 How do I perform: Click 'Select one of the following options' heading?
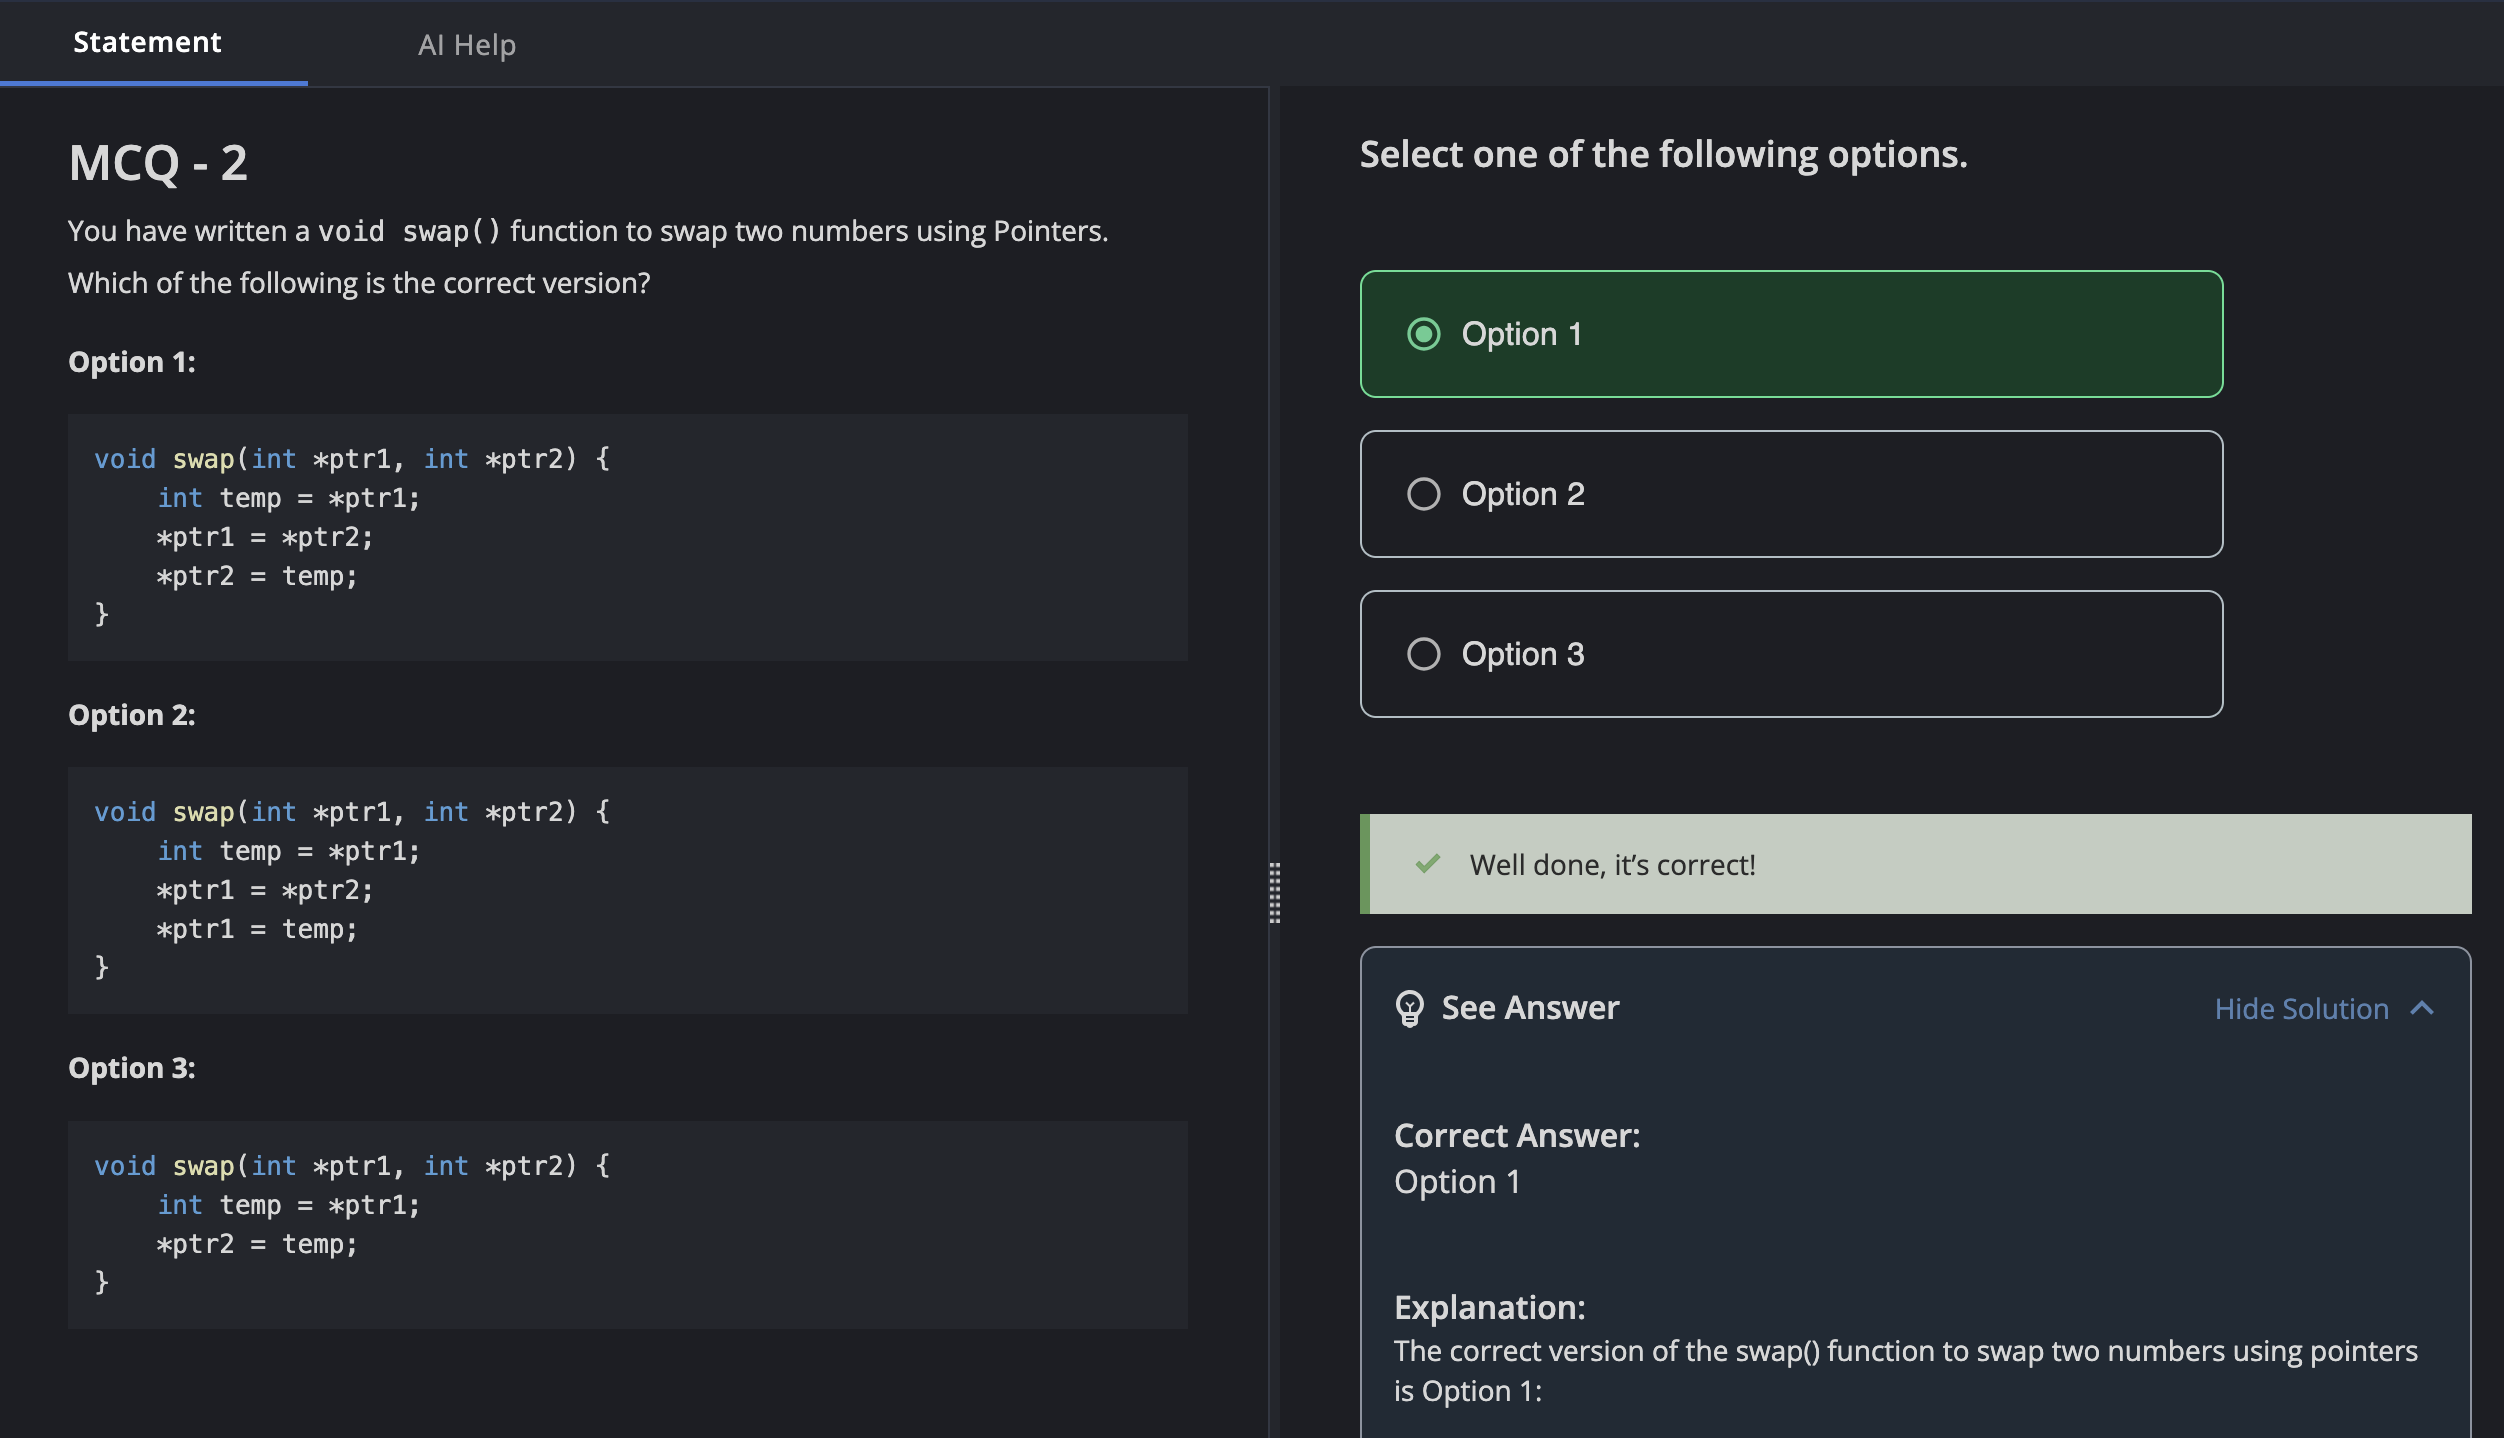(1663, 155)
